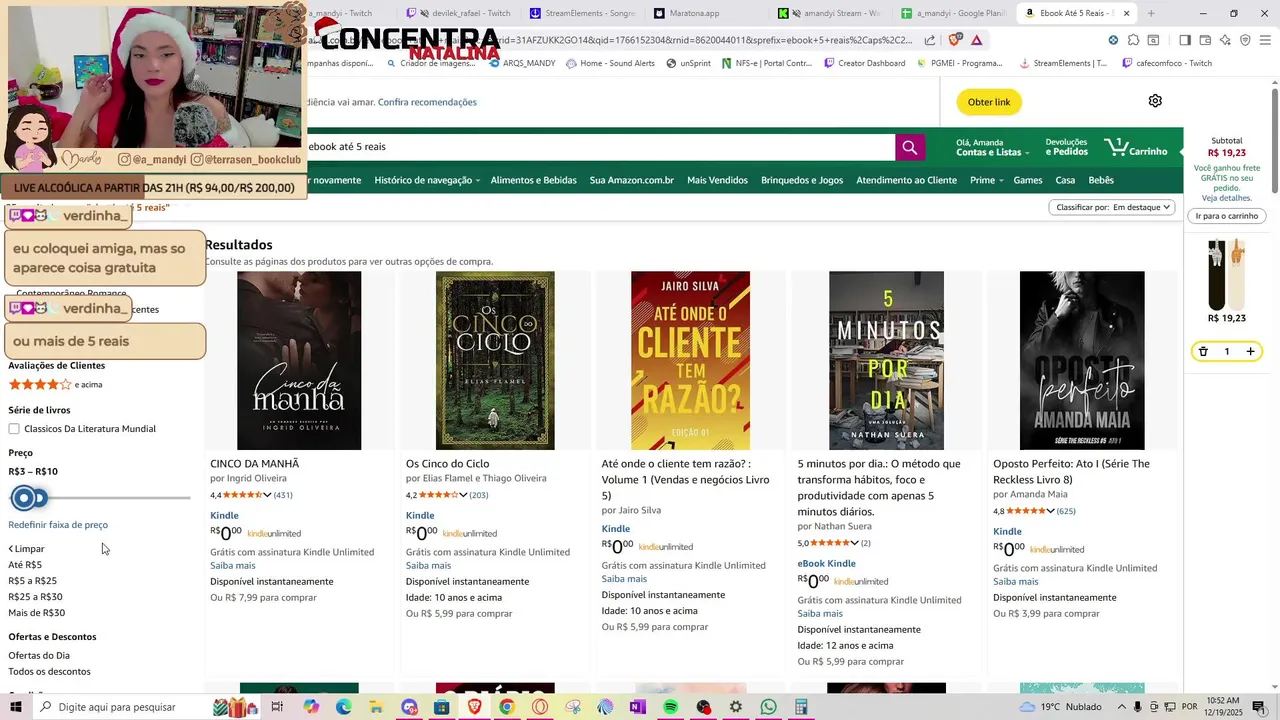1280x720 pixels.
Task: Open File Explorer from the taskbar
Action: 376,707
